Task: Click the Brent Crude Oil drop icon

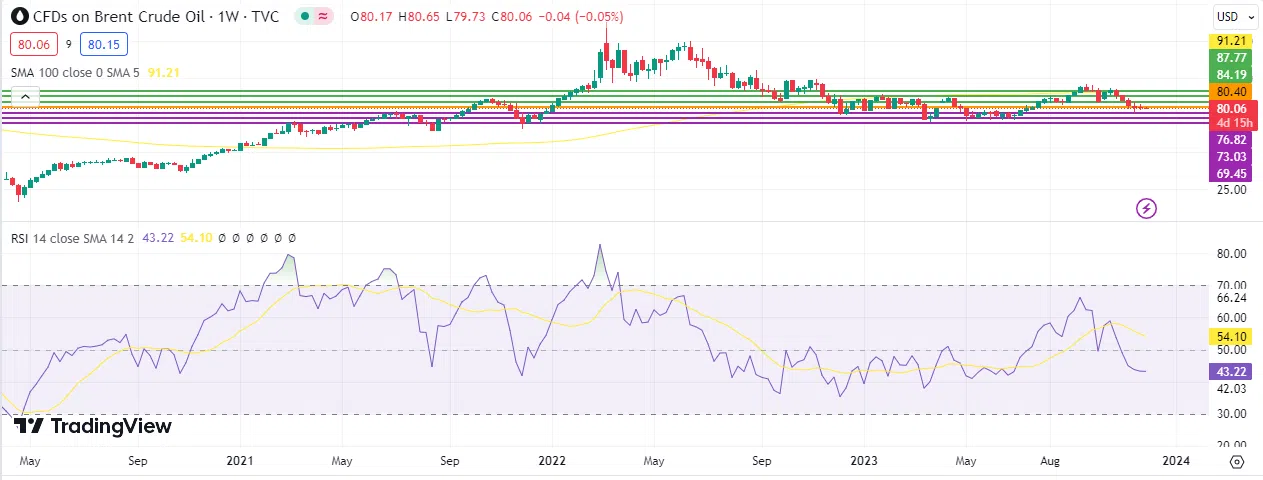Action: coord(19,17)
